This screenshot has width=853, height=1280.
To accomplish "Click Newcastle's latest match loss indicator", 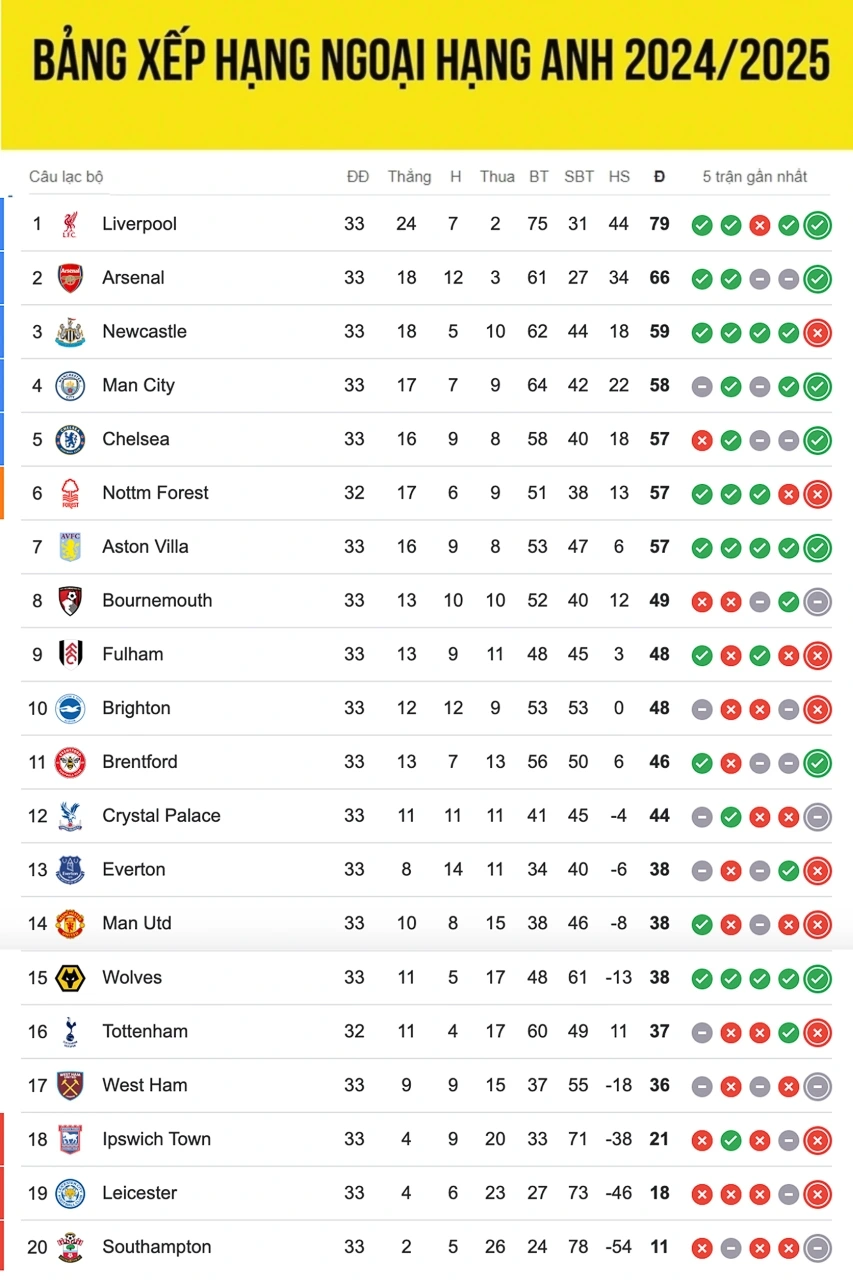I will coord(818,333).
